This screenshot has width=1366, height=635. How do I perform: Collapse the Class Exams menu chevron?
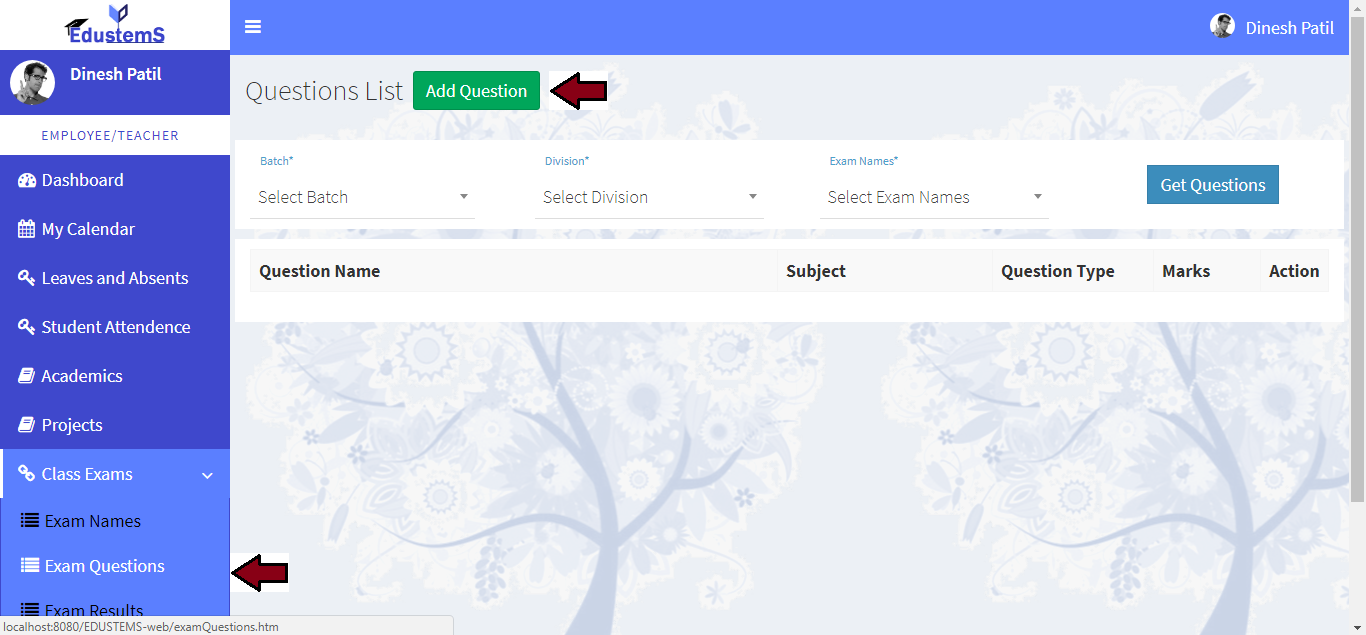tap(208, 475)
